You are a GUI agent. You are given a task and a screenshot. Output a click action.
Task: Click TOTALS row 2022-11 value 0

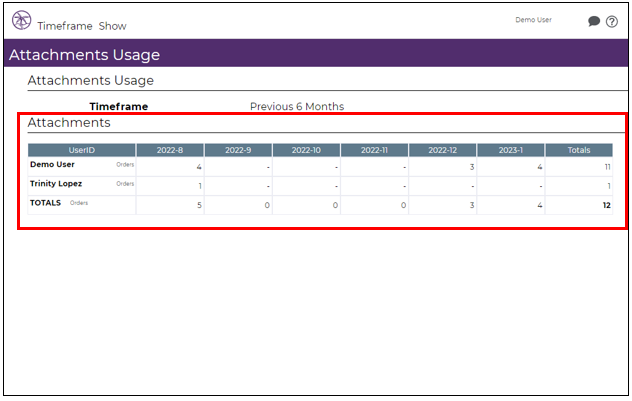click(403, 205)
